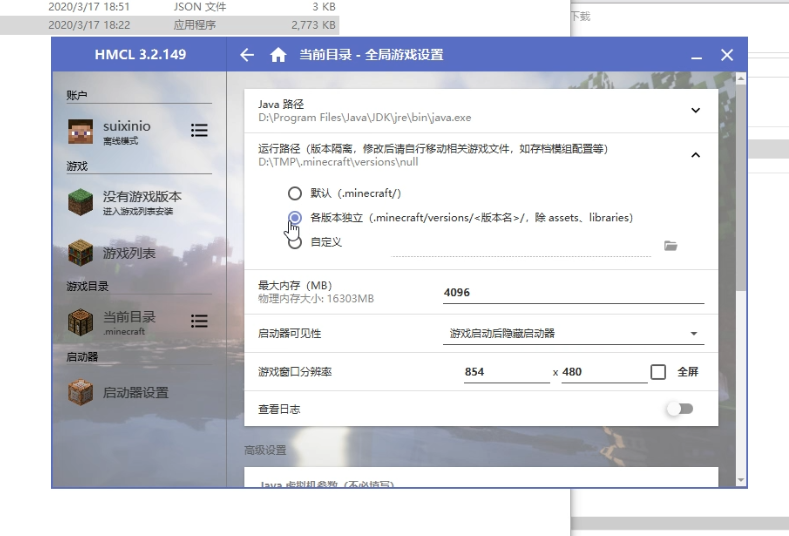Edit the window width field 854

pos(507,372)
